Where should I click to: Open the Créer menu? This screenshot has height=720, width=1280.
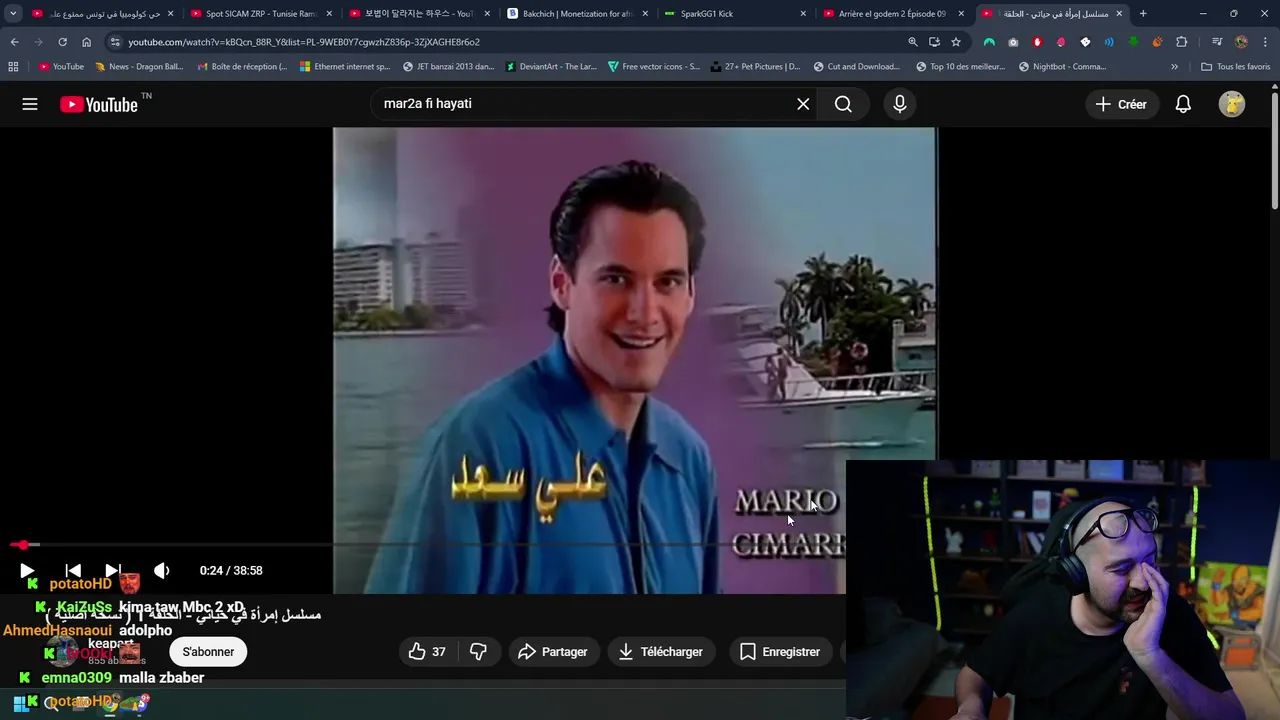click(x=1121, y=104)
